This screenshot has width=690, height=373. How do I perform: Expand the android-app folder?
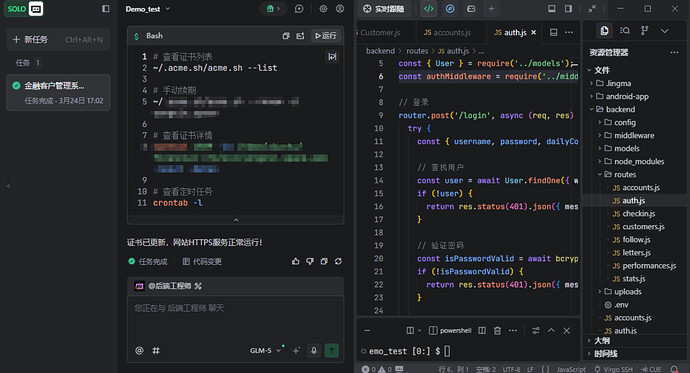(x=636, y=96)
